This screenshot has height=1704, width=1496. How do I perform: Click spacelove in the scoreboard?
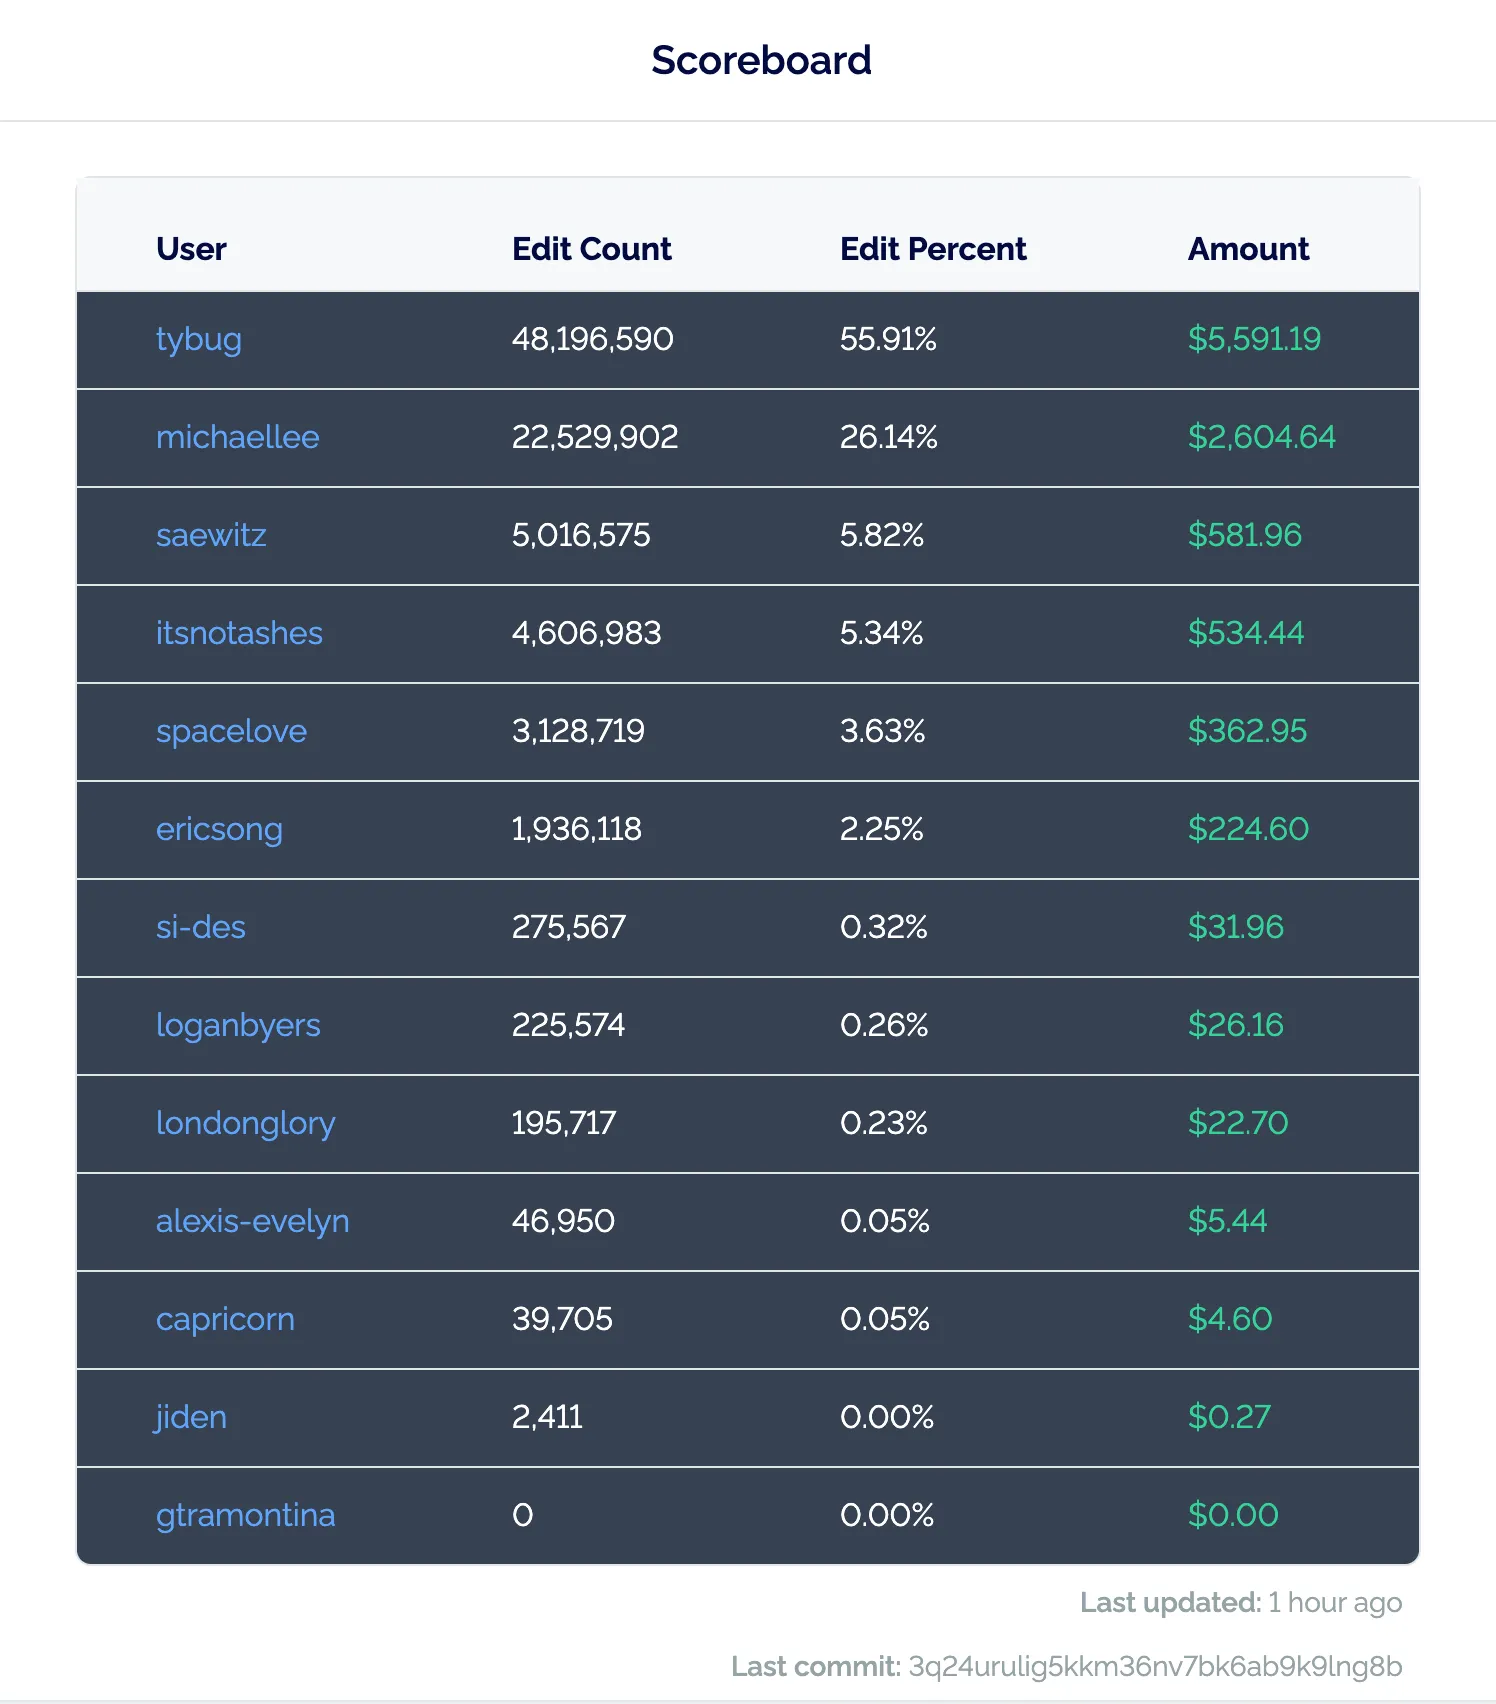(x=231, y=731)
